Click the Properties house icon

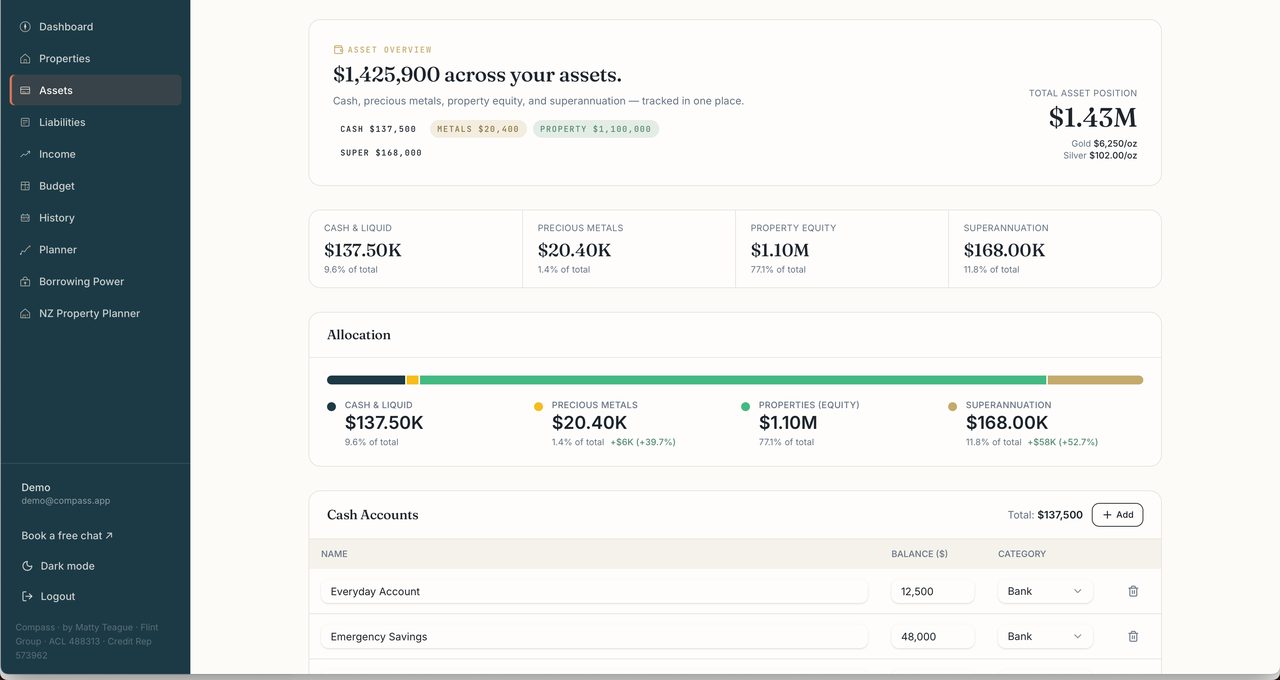(25, 59)
